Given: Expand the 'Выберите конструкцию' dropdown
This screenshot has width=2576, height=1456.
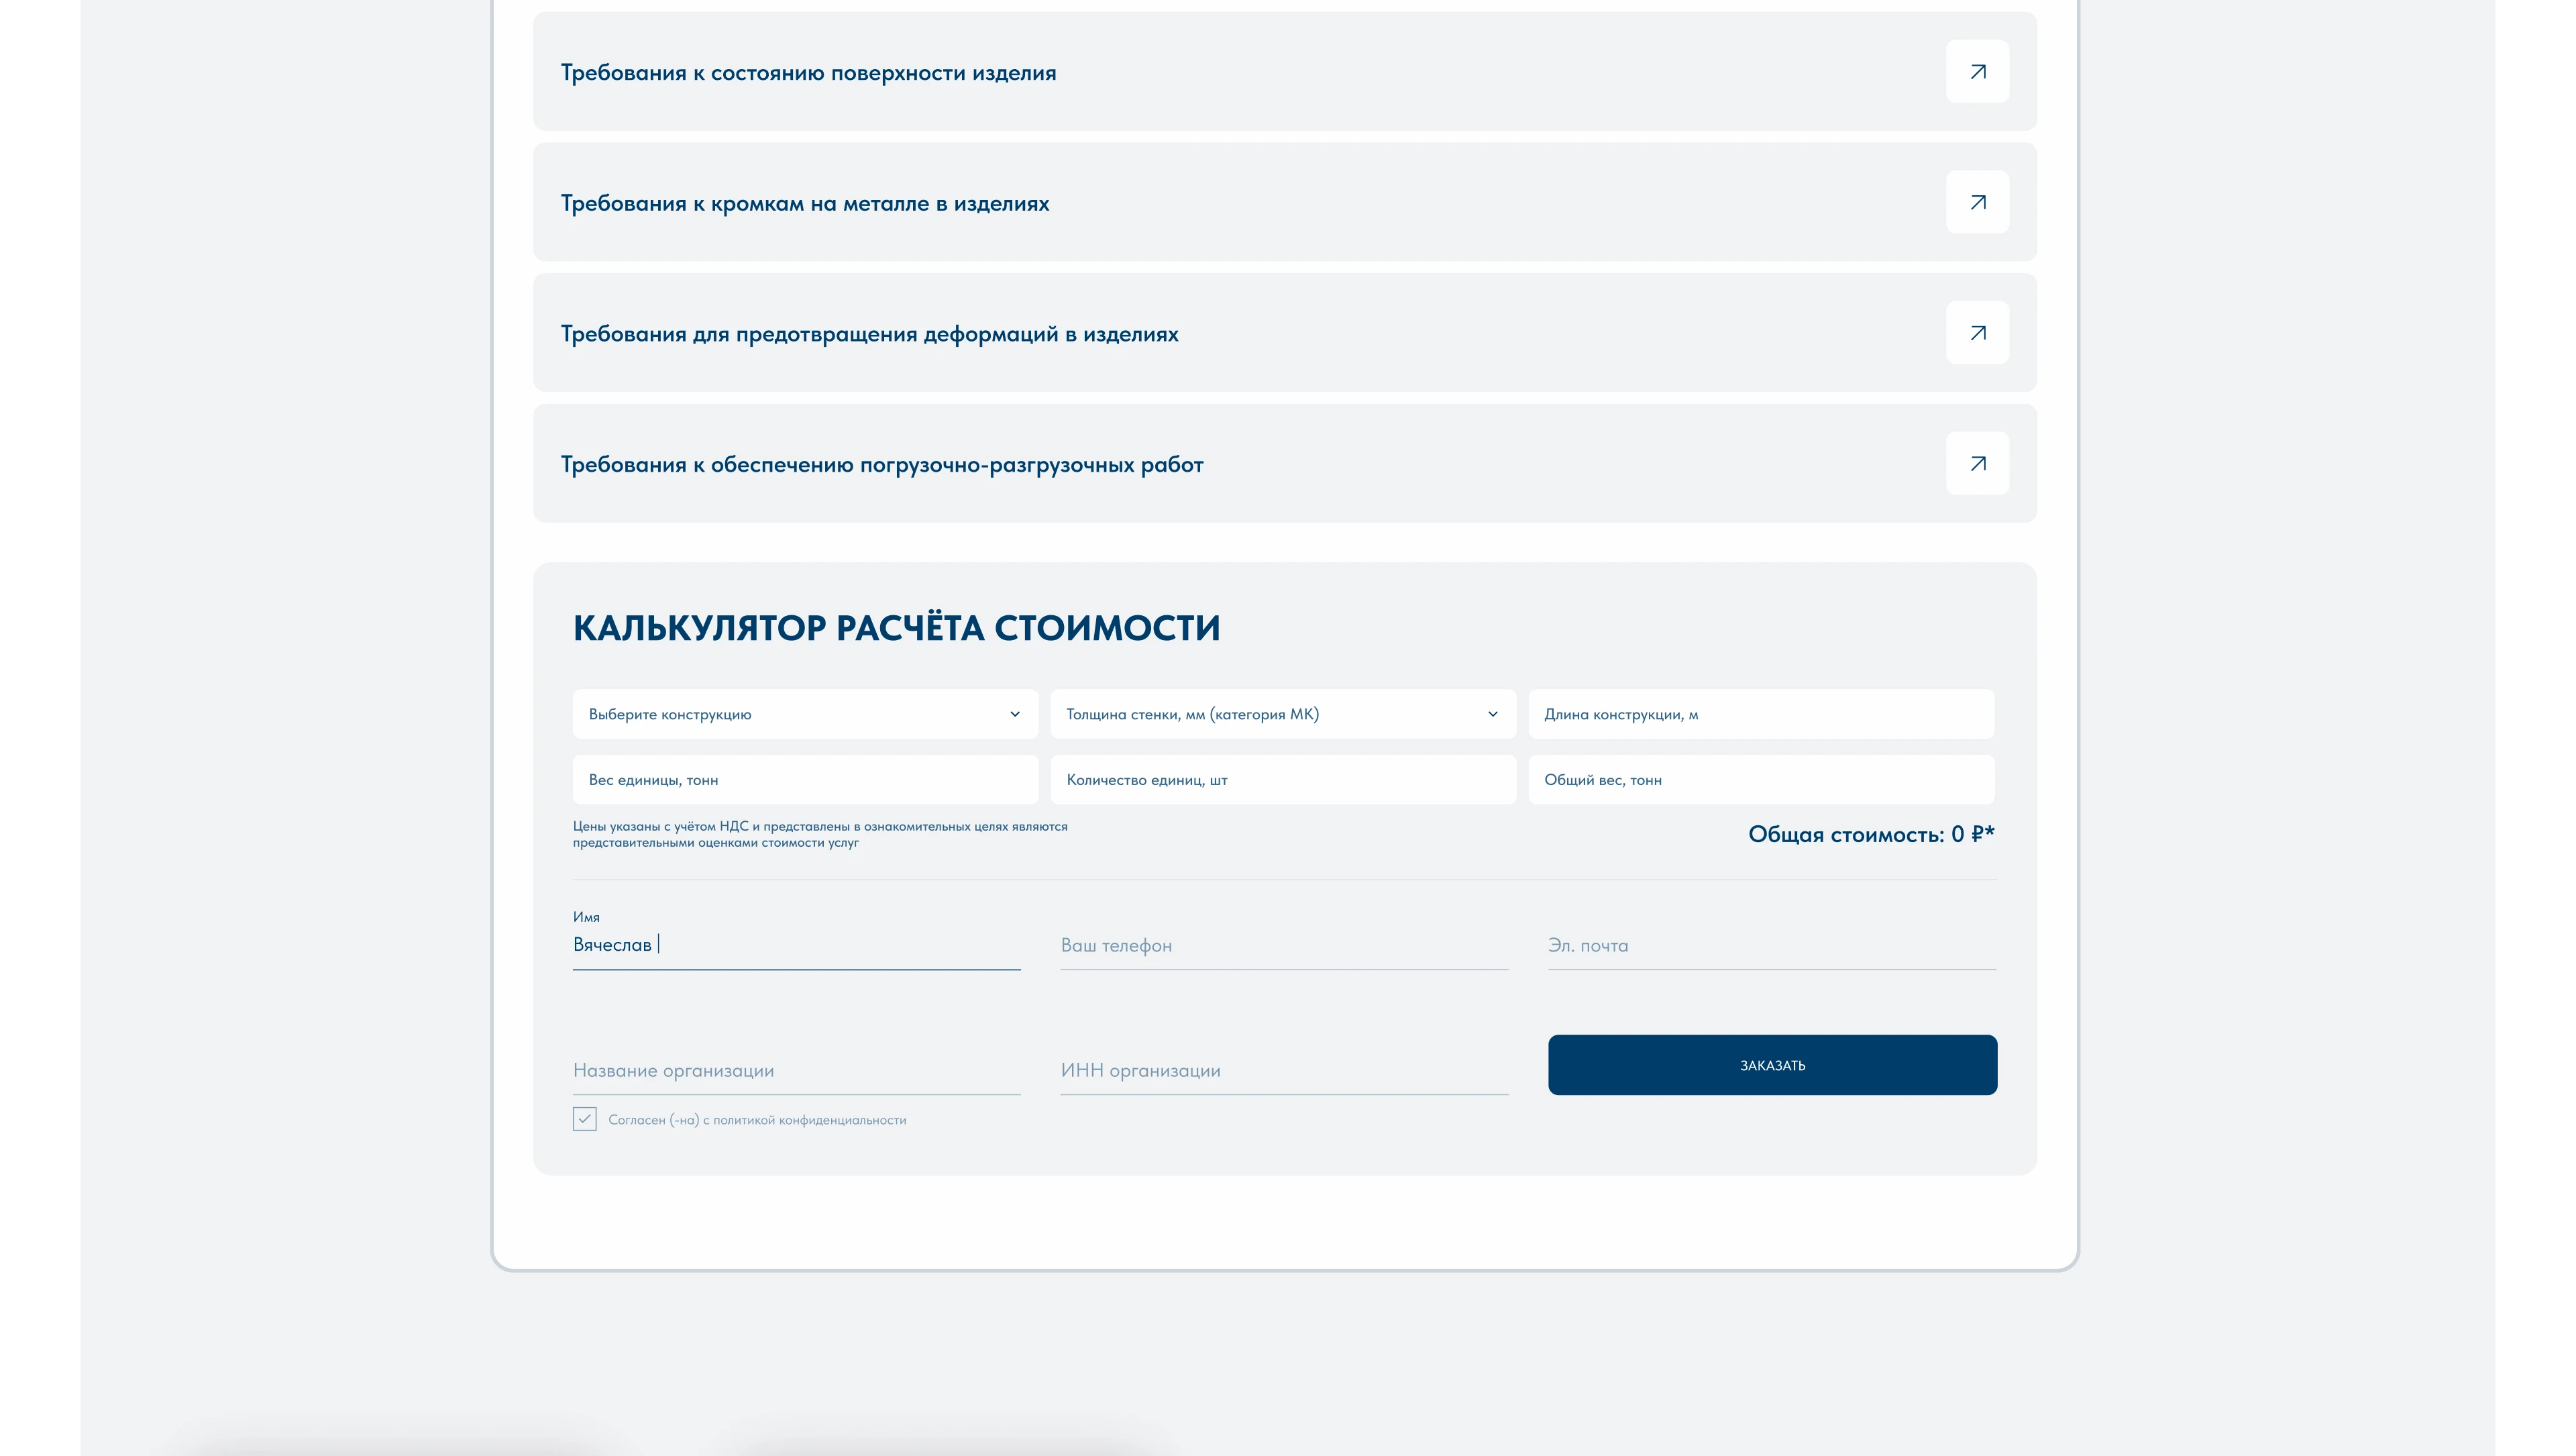Looking at the screenshot, I should coord(804,714).
